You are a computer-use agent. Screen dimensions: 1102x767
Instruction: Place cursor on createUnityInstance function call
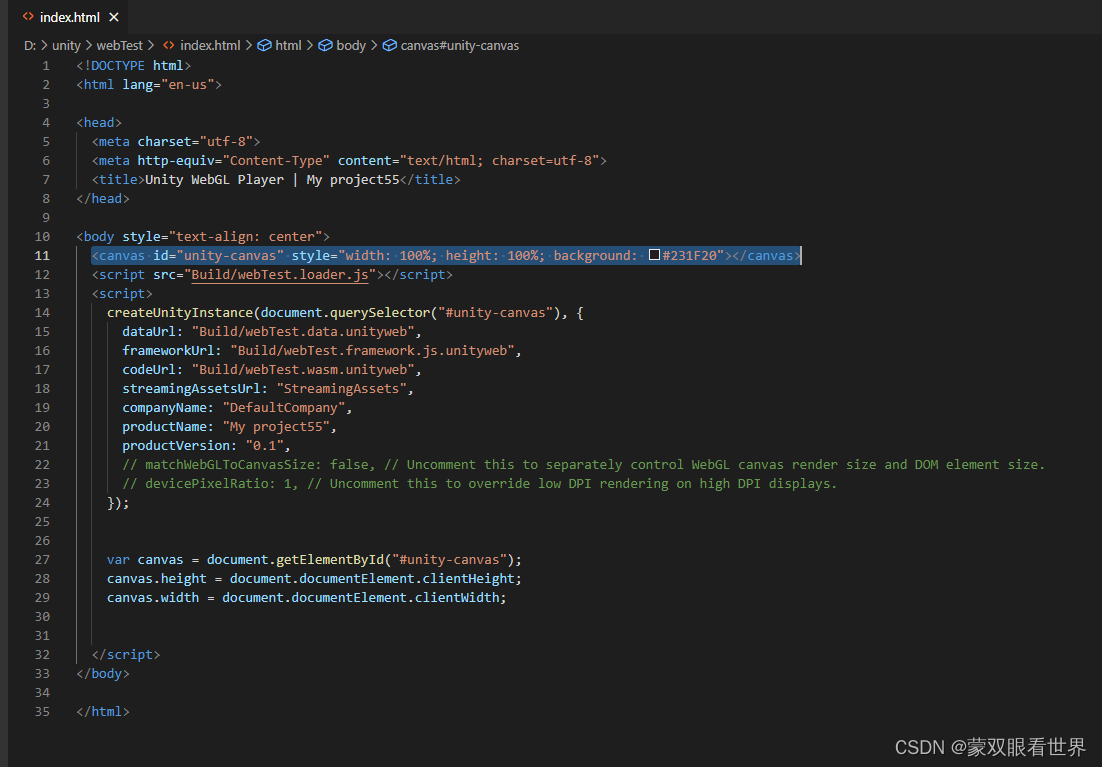180,313
